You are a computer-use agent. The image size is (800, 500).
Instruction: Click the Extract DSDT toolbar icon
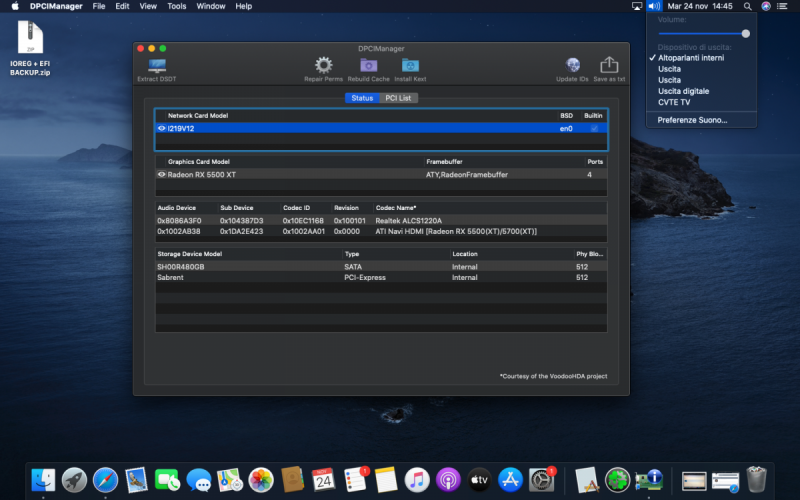(x=155, y=66)
